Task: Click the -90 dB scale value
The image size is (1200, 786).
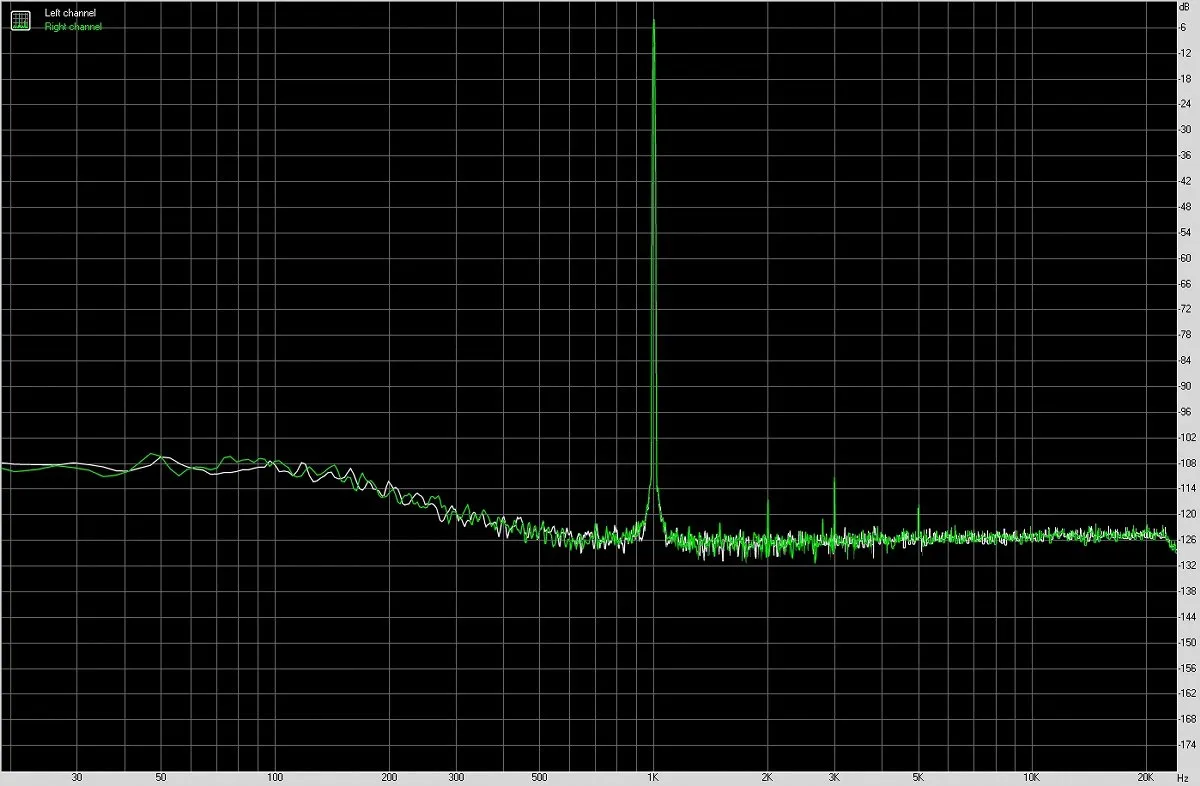Action: tap(1186, 386)
